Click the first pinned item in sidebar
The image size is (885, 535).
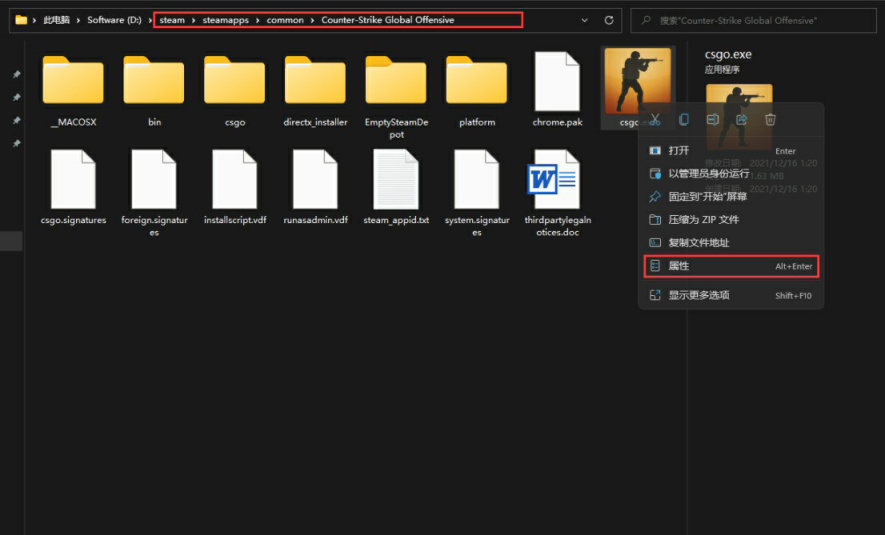pos(16,74)
